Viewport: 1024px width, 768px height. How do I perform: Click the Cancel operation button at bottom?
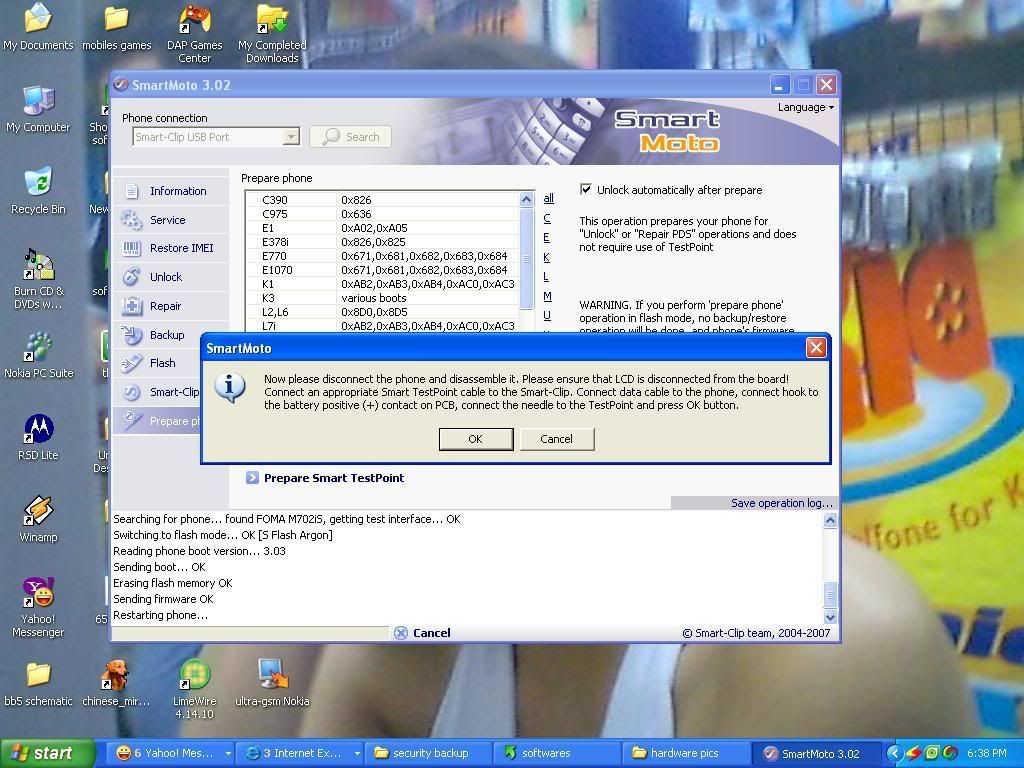423,633
